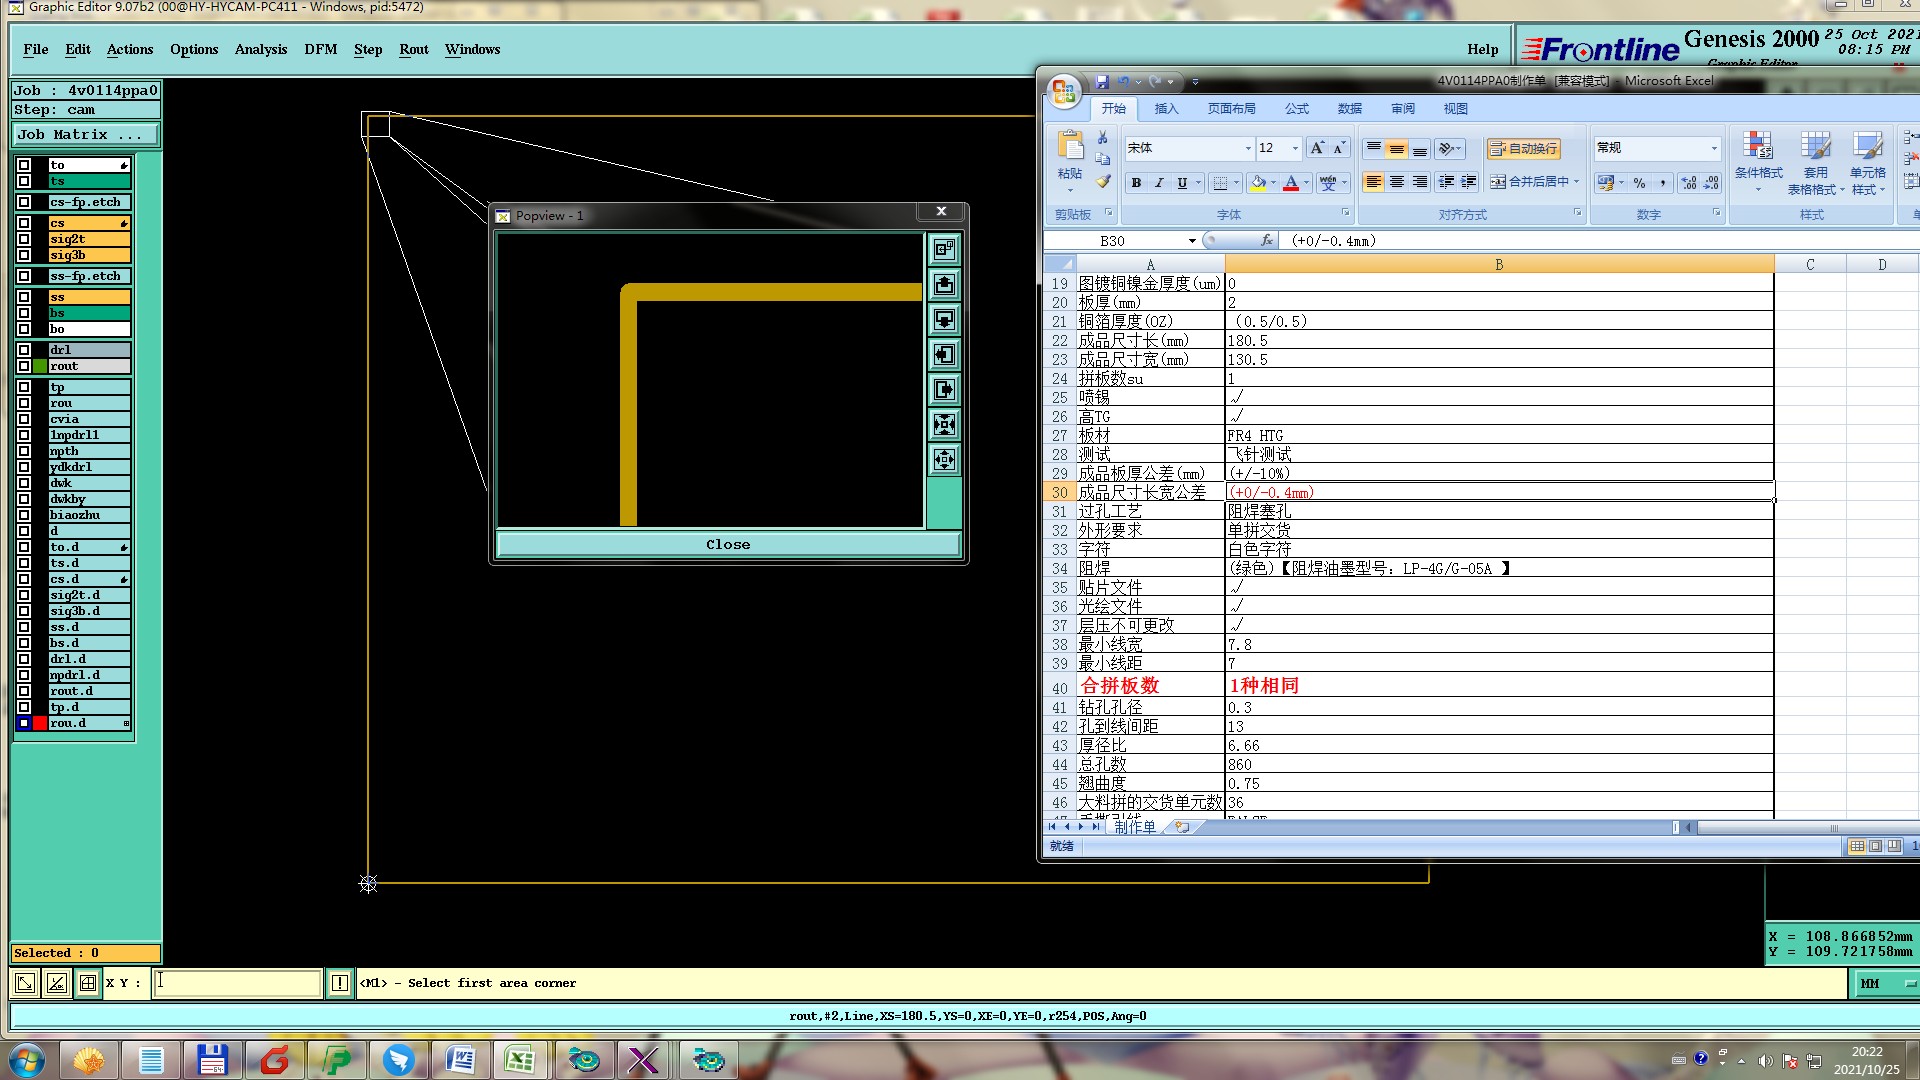Click Close button in Popview

728,544
